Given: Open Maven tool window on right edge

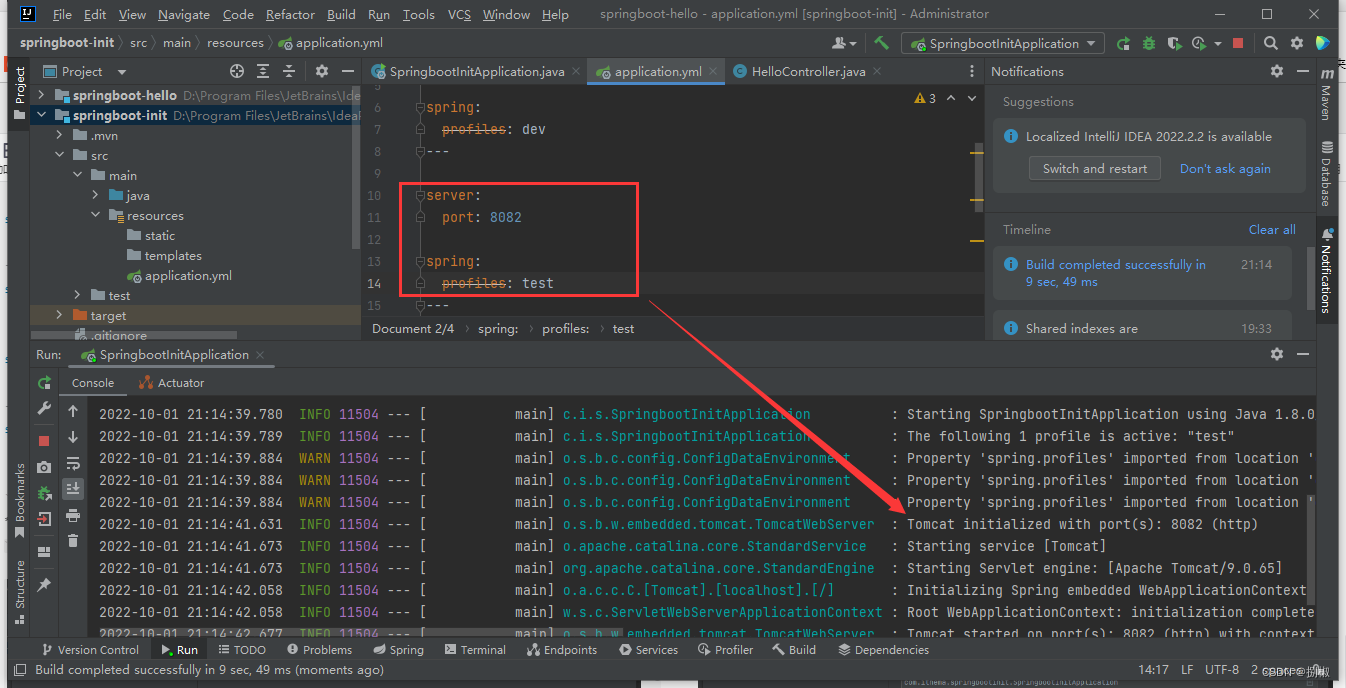Looking at the screenshot, I should pyautogui.click(x=1327, y=95).
